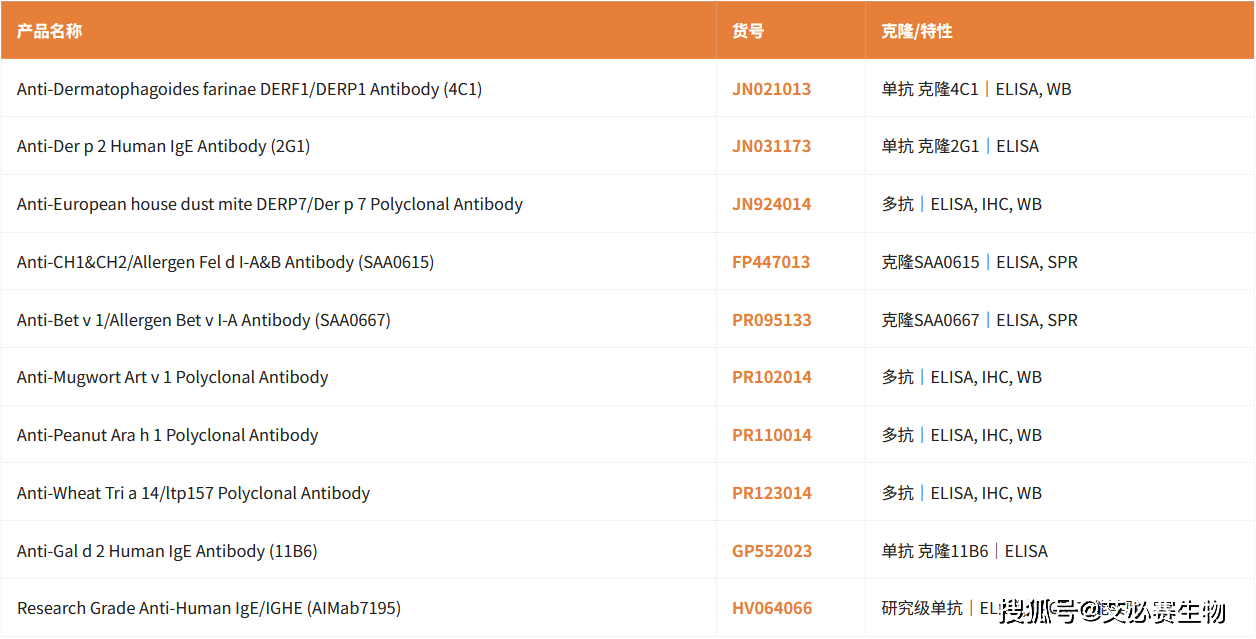Click Anti-Mugwort Art v 1 Polyclonal Antibody
Viewport: 1256px width, 639px height.
tap(172, 377)
